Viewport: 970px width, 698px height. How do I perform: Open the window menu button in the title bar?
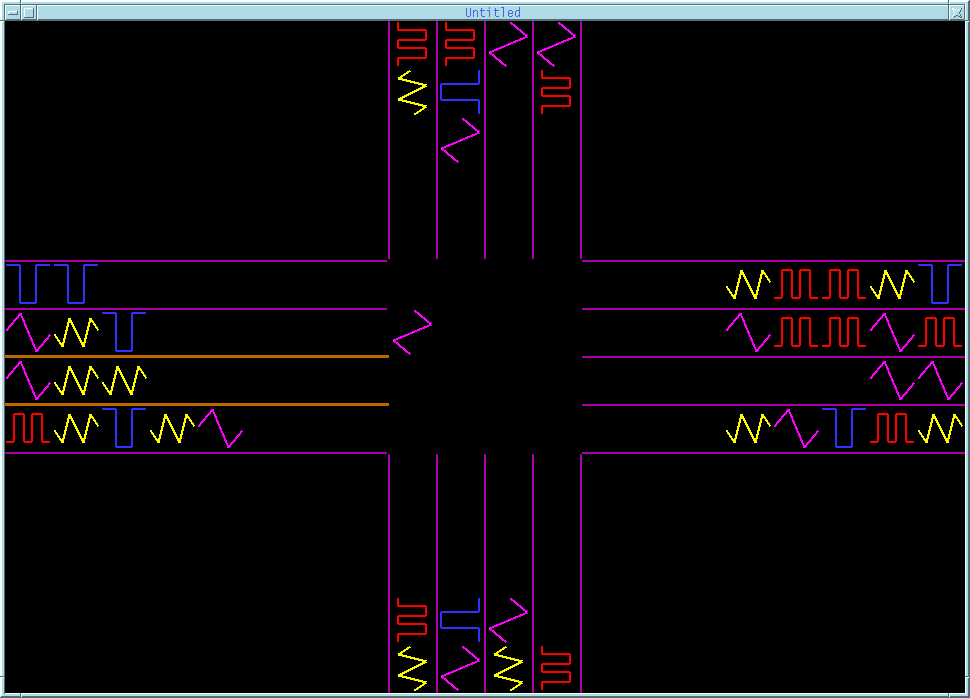tap(12, 12)
